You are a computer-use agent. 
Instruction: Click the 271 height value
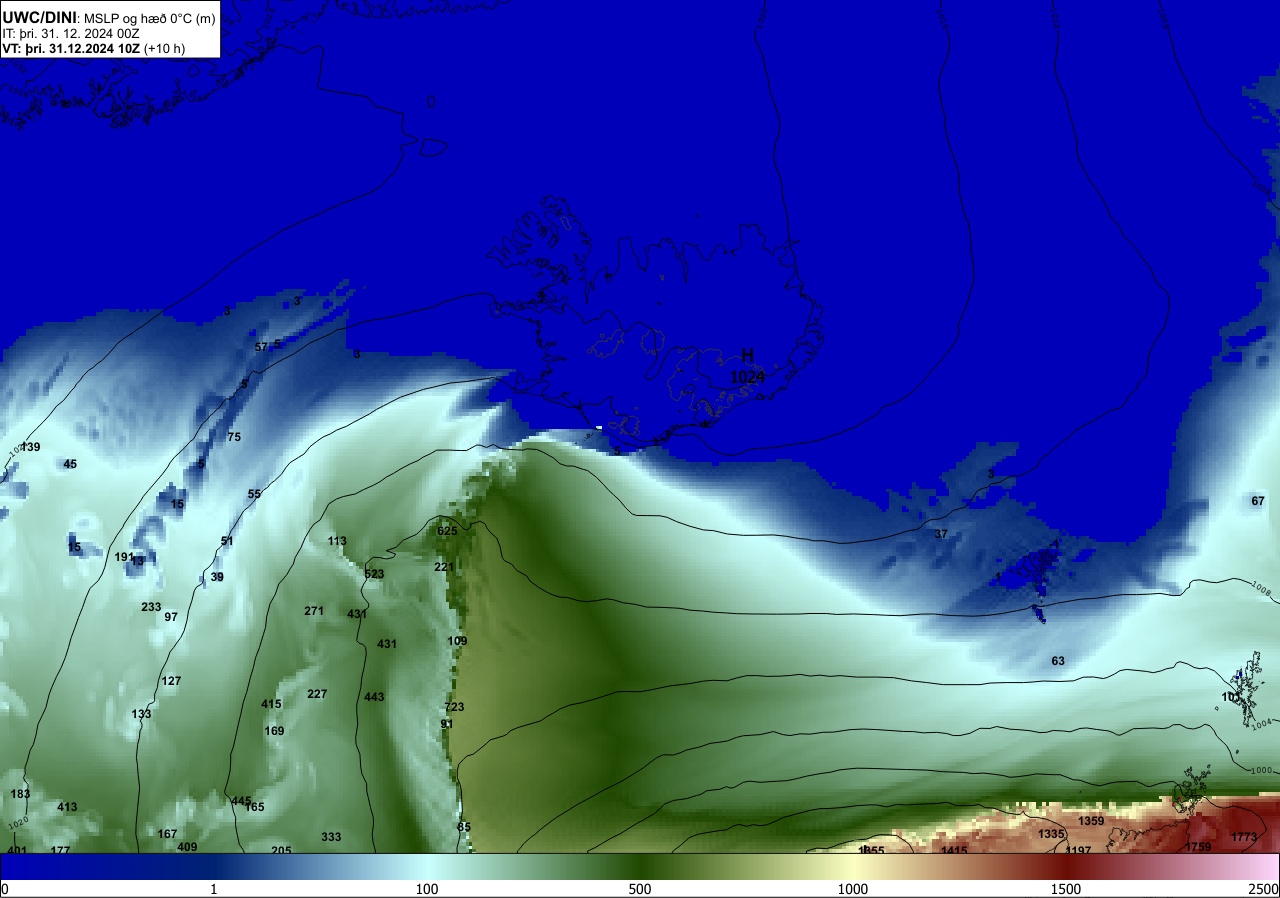pyautogui.click(x=314, y=611)
